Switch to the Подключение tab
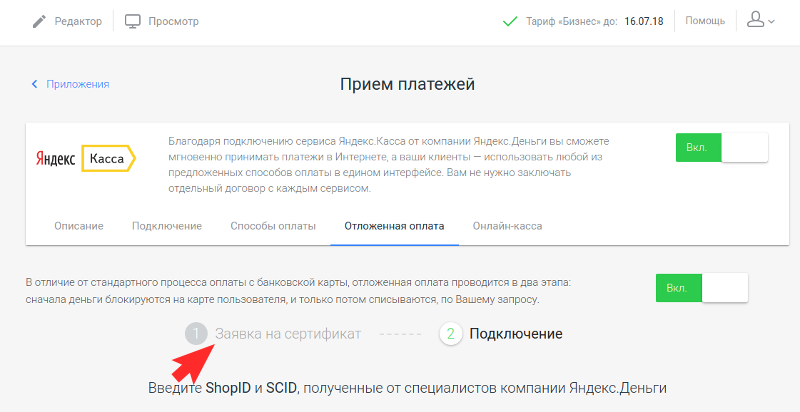800x412 pixels. click(167, 226)
